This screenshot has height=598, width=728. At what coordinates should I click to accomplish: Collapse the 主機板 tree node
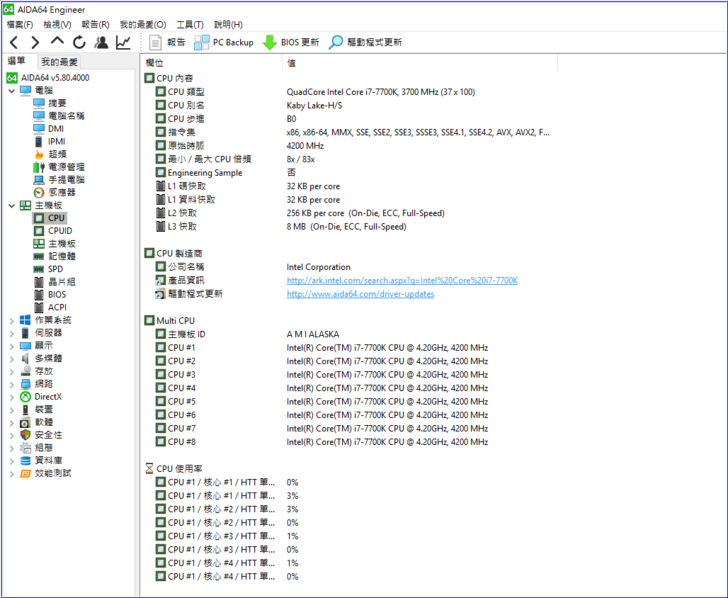tap(11, 205)
